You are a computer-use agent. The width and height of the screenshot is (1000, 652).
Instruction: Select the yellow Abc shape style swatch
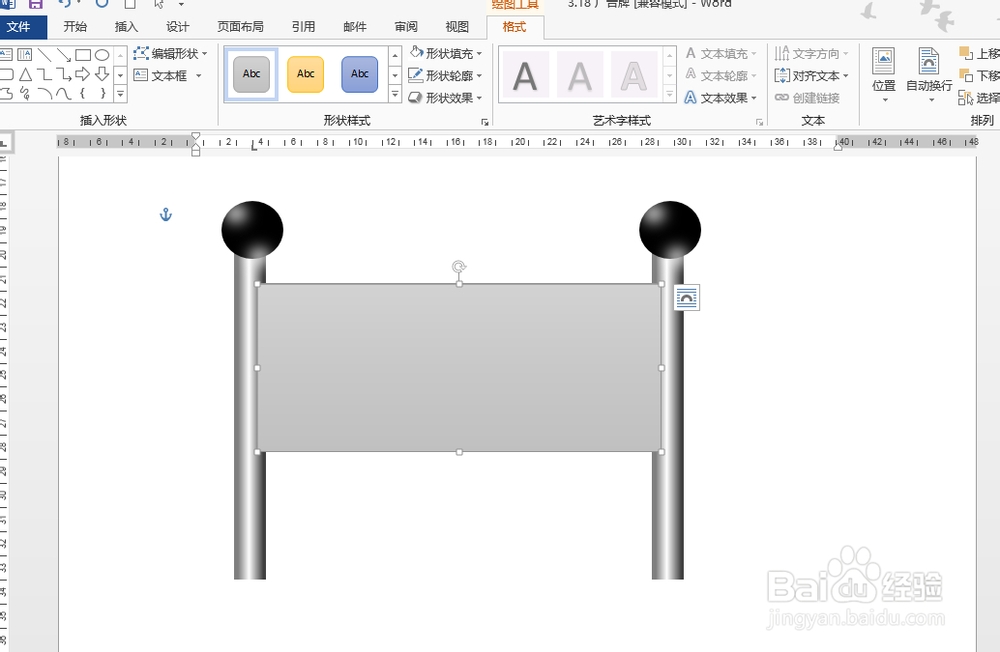(x=304, y=74)
